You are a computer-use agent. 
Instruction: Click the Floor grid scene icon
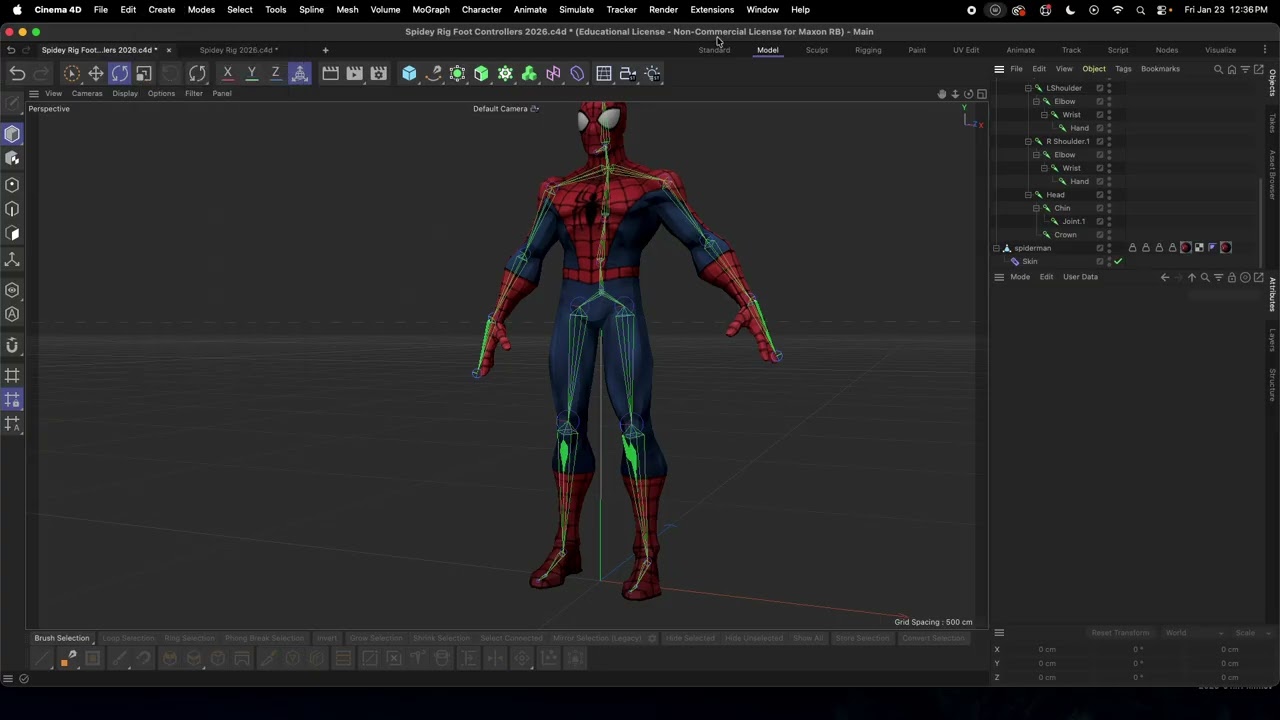click(604, 73)
